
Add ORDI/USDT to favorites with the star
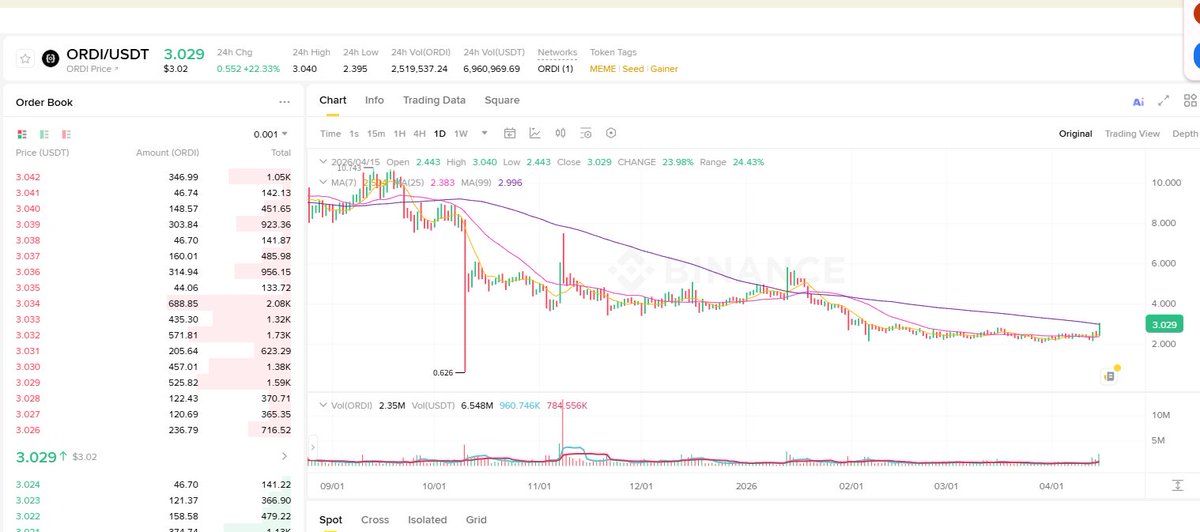25,60
